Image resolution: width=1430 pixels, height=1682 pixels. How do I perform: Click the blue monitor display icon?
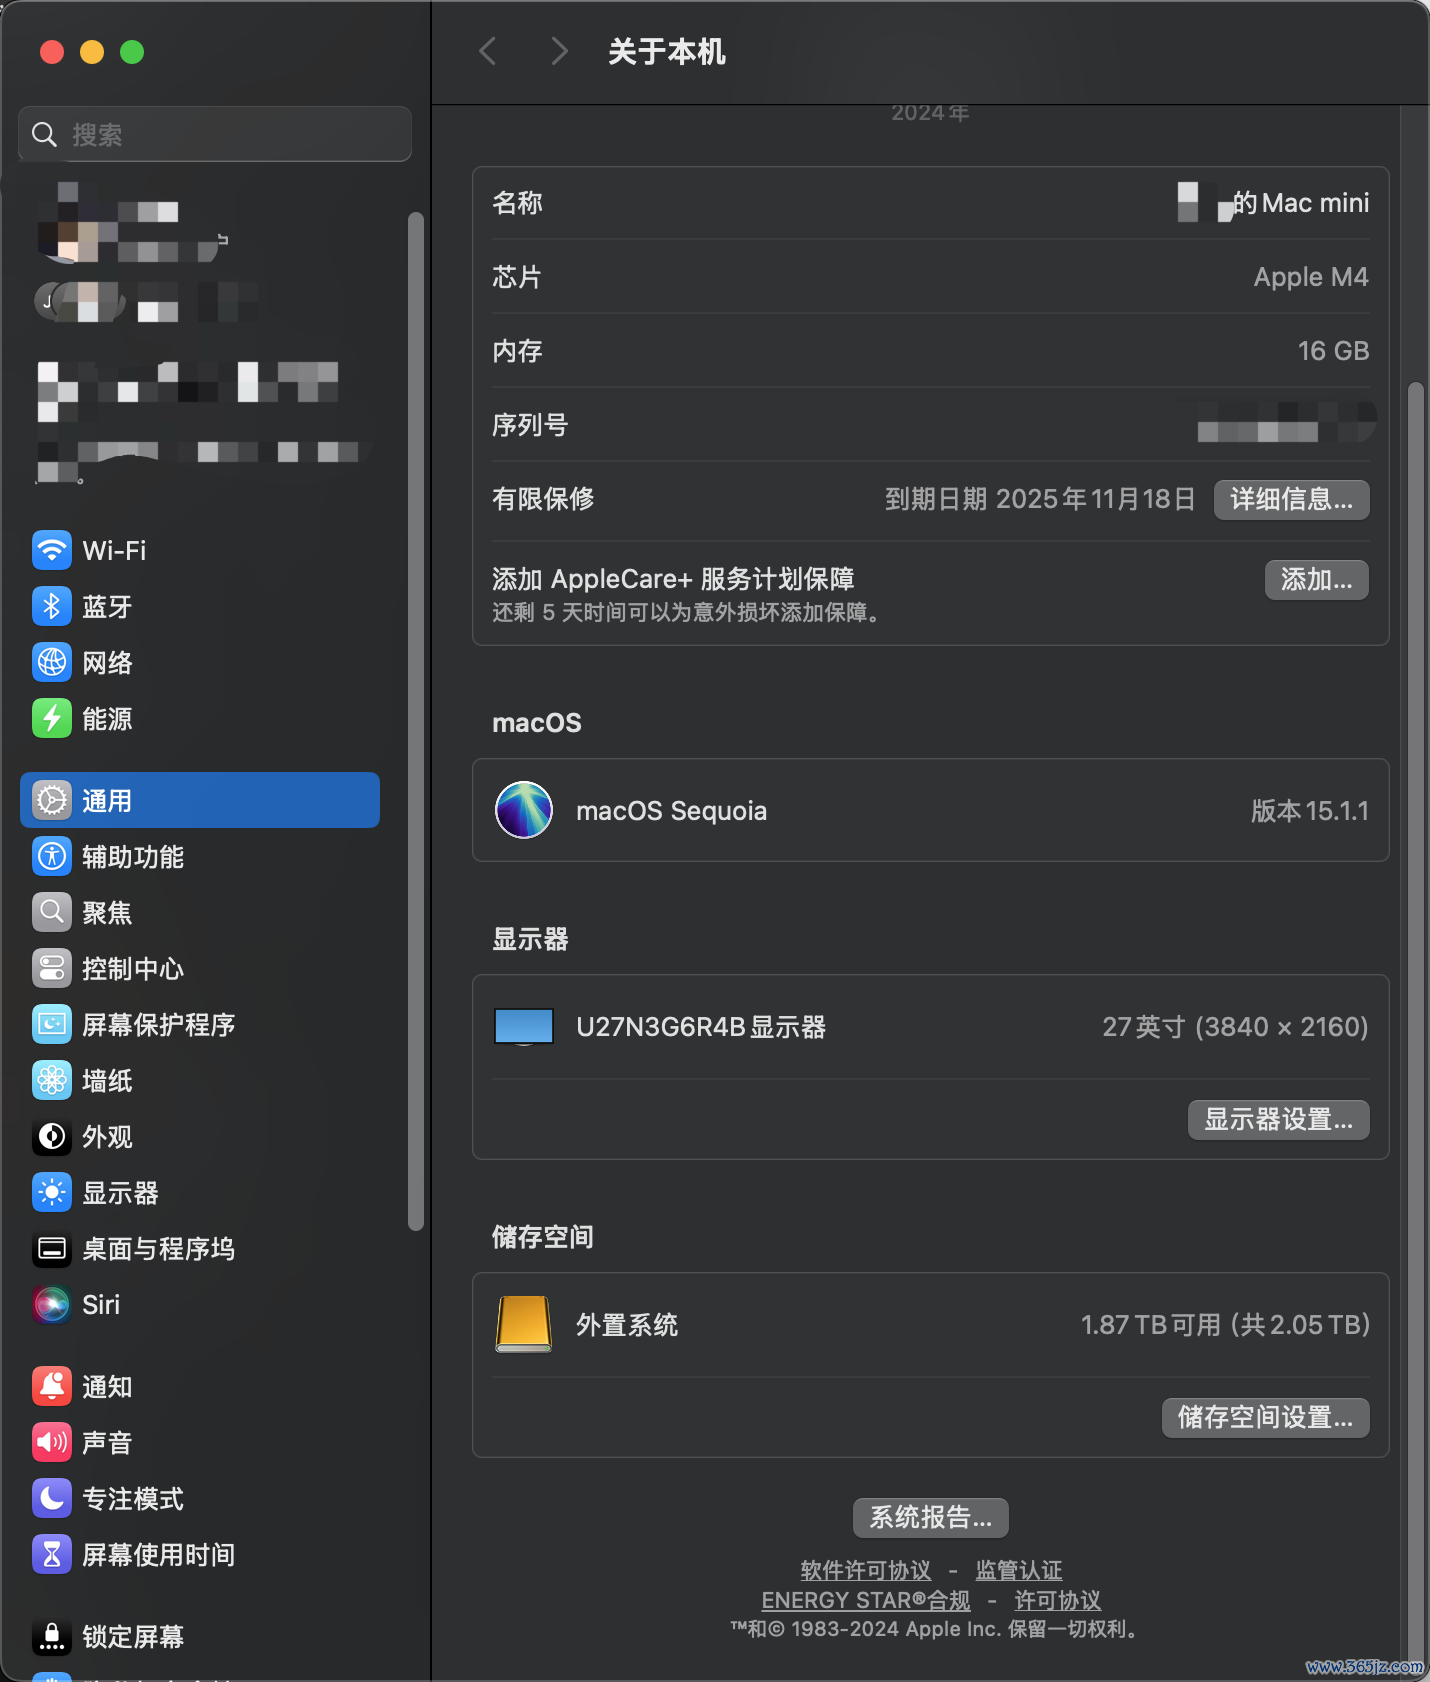point(524,1027)
